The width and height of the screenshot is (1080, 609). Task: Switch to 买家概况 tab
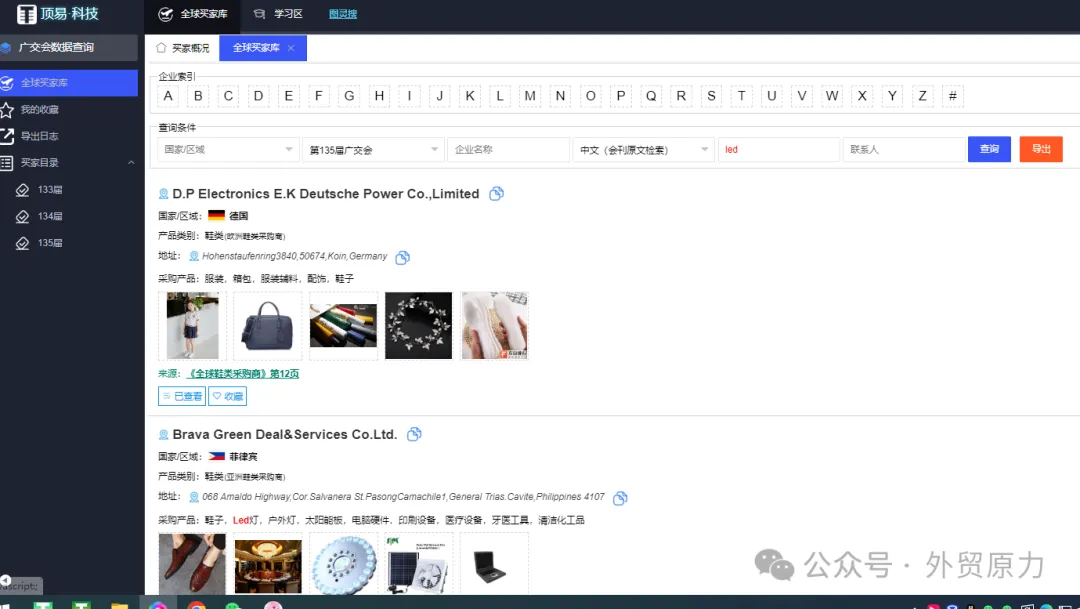(x=183, y=48)
